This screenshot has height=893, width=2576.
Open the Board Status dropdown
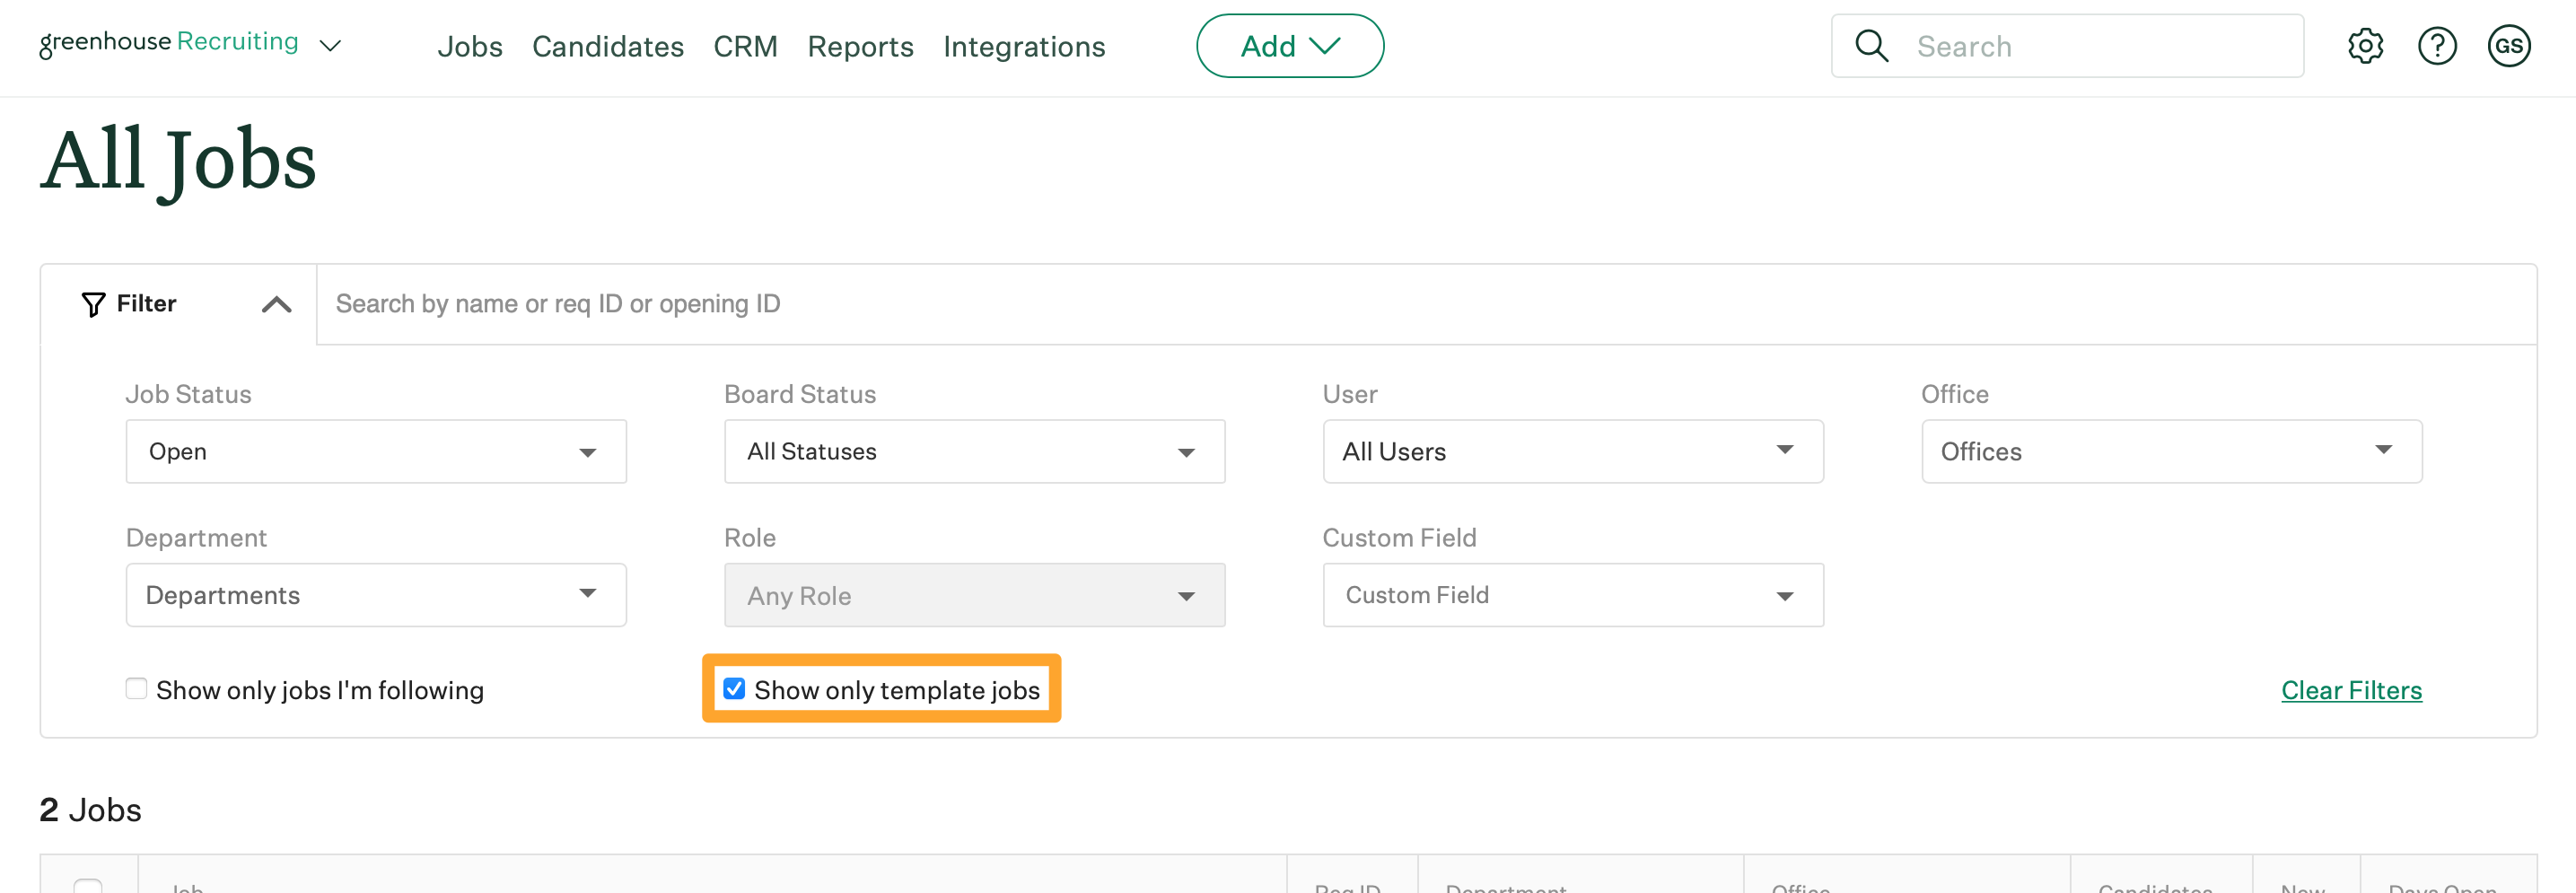pyautogui.click(x=973, y=452)
